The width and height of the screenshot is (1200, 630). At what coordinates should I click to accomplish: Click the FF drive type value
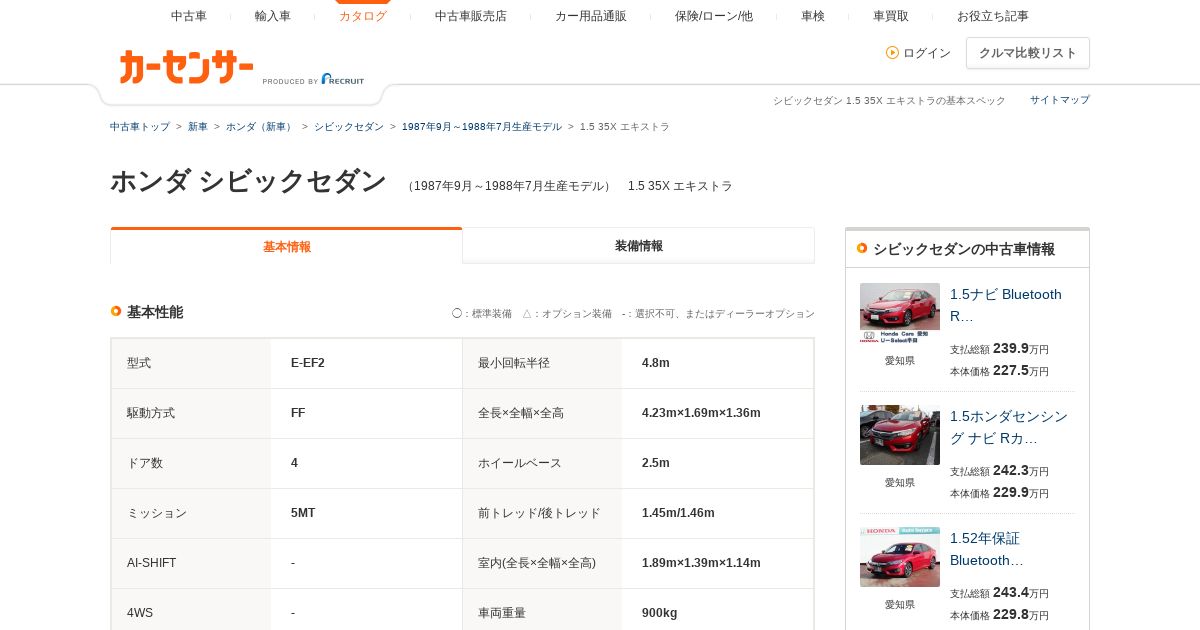(298, 413)
